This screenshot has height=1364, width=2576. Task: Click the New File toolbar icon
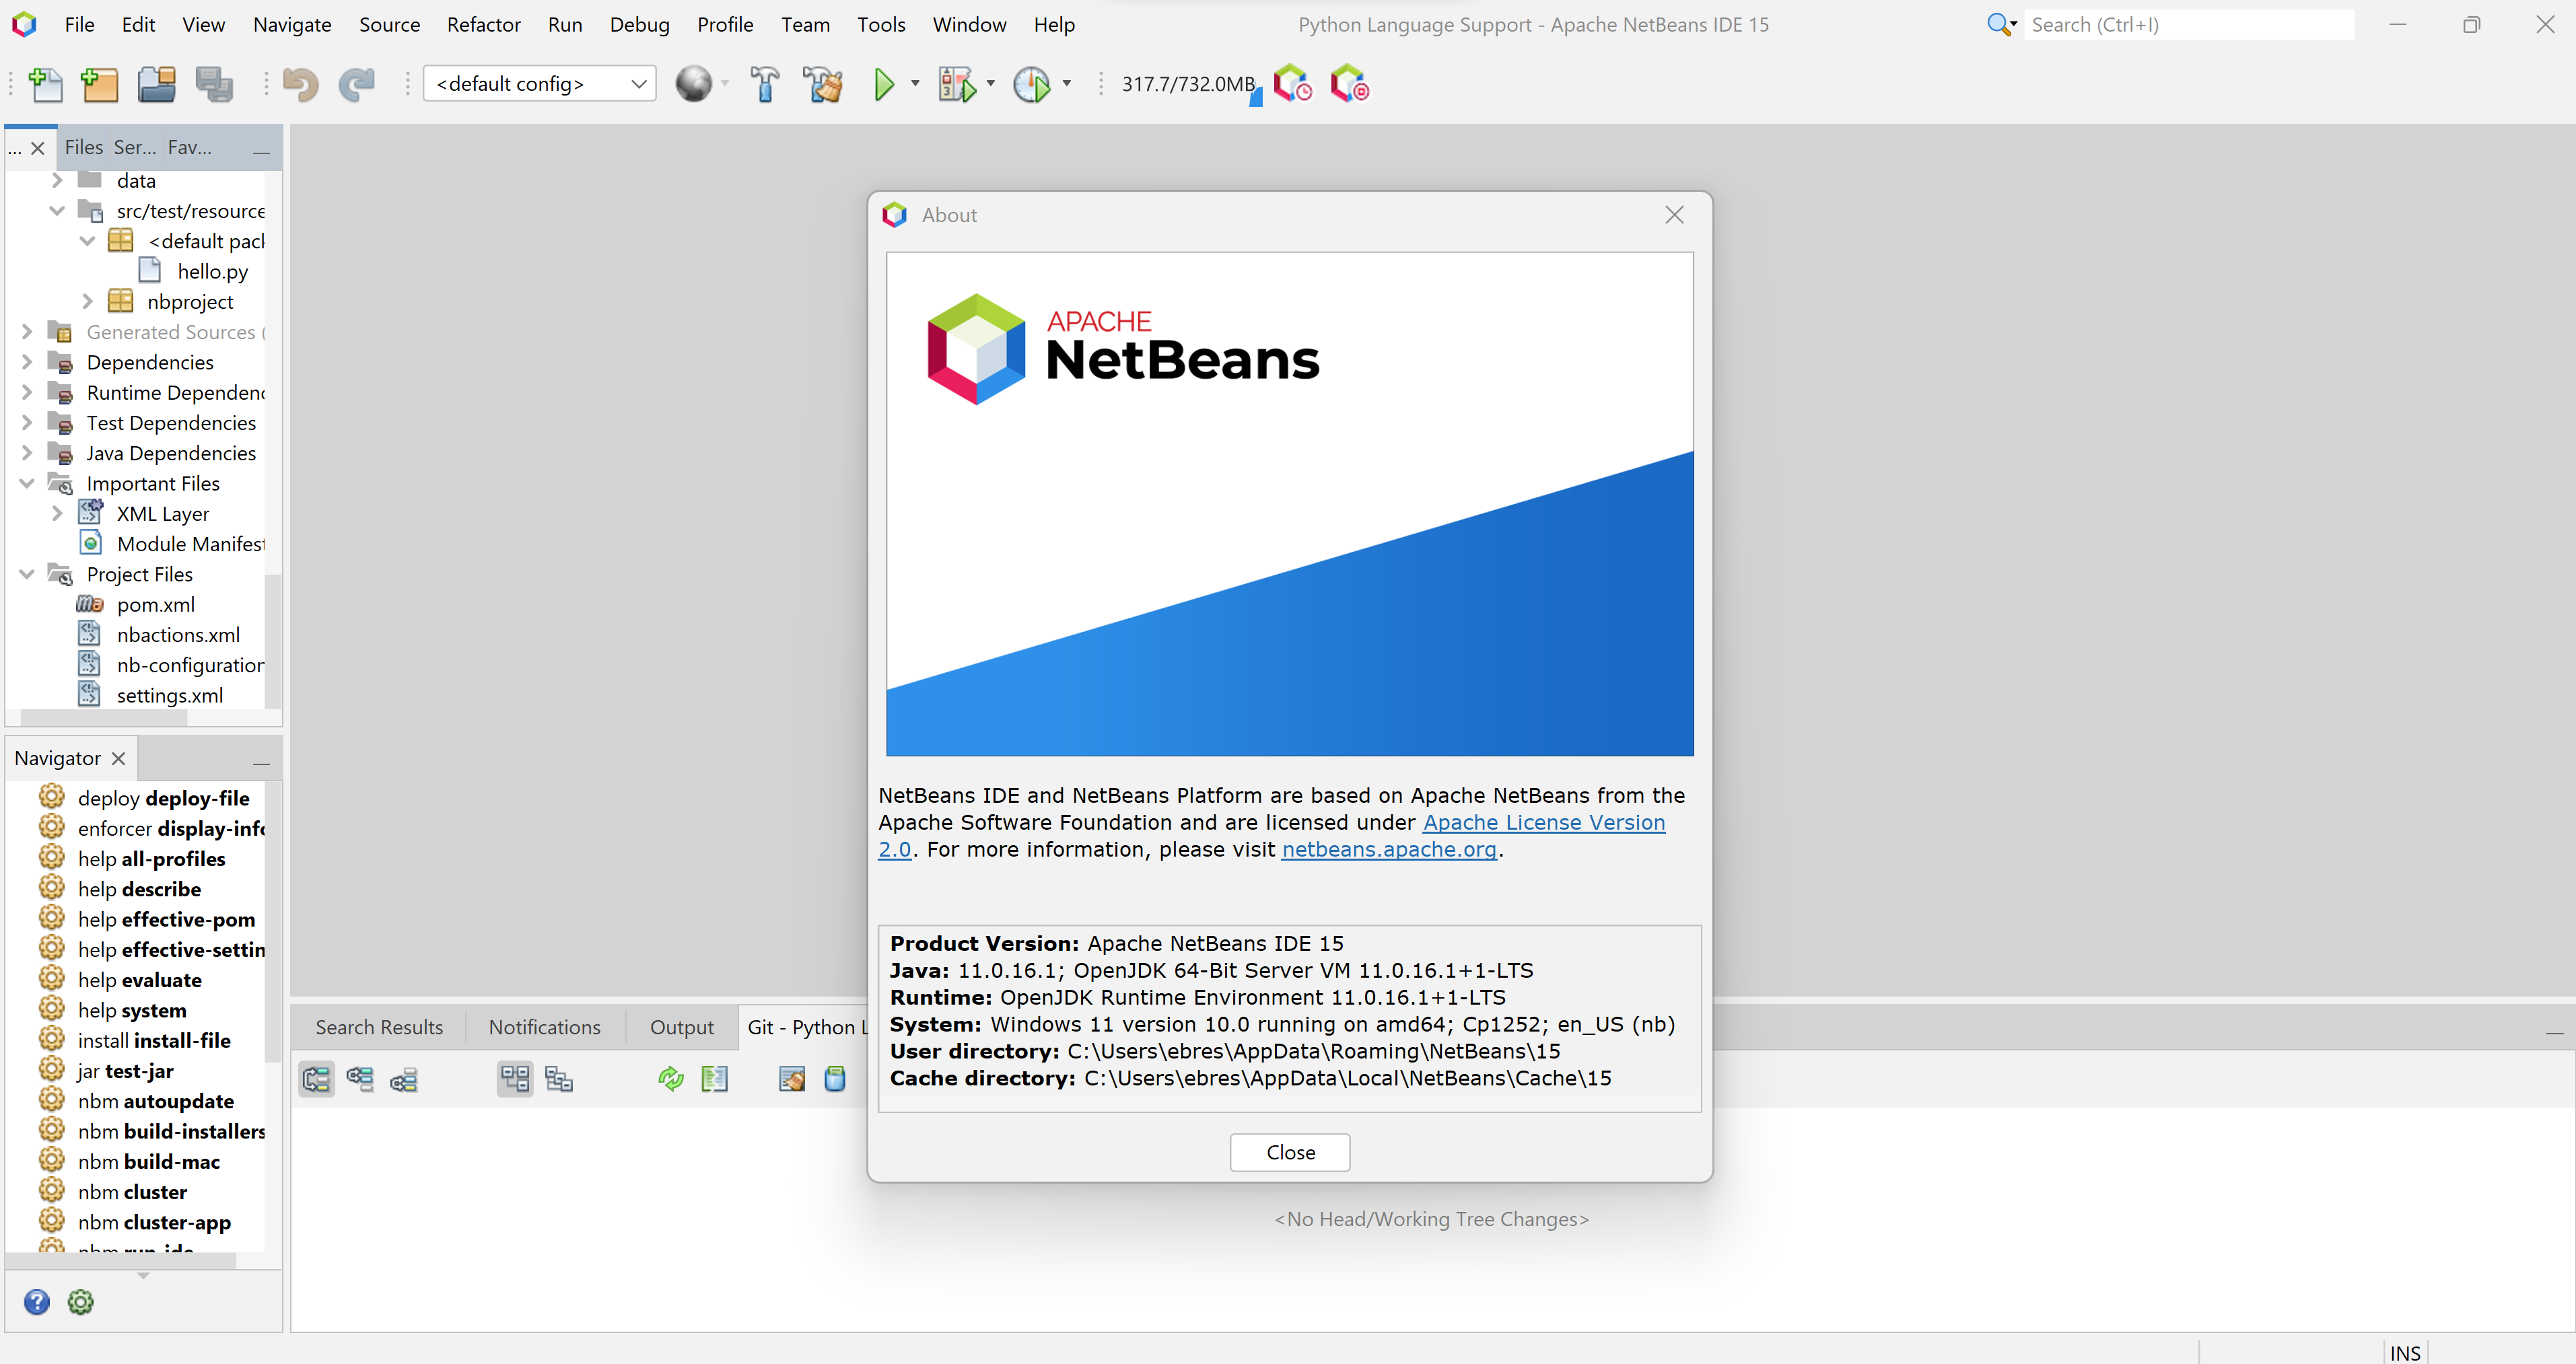point(45,84)
